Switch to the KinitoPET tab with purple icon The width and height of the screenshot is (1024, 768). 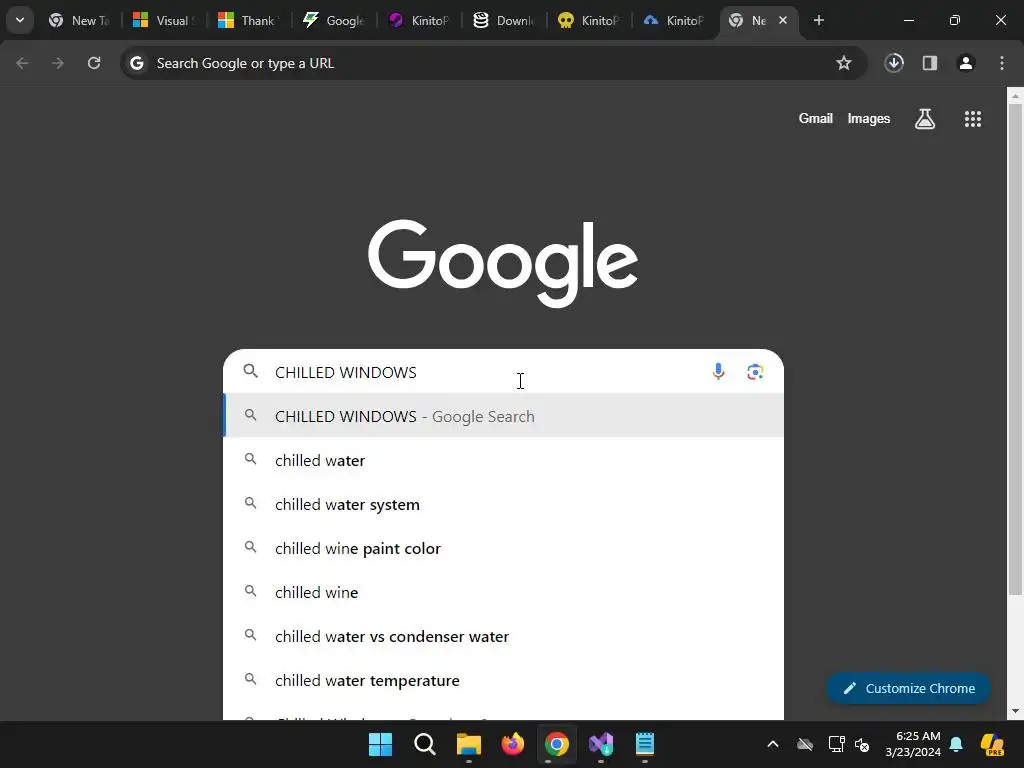point(419,20)
